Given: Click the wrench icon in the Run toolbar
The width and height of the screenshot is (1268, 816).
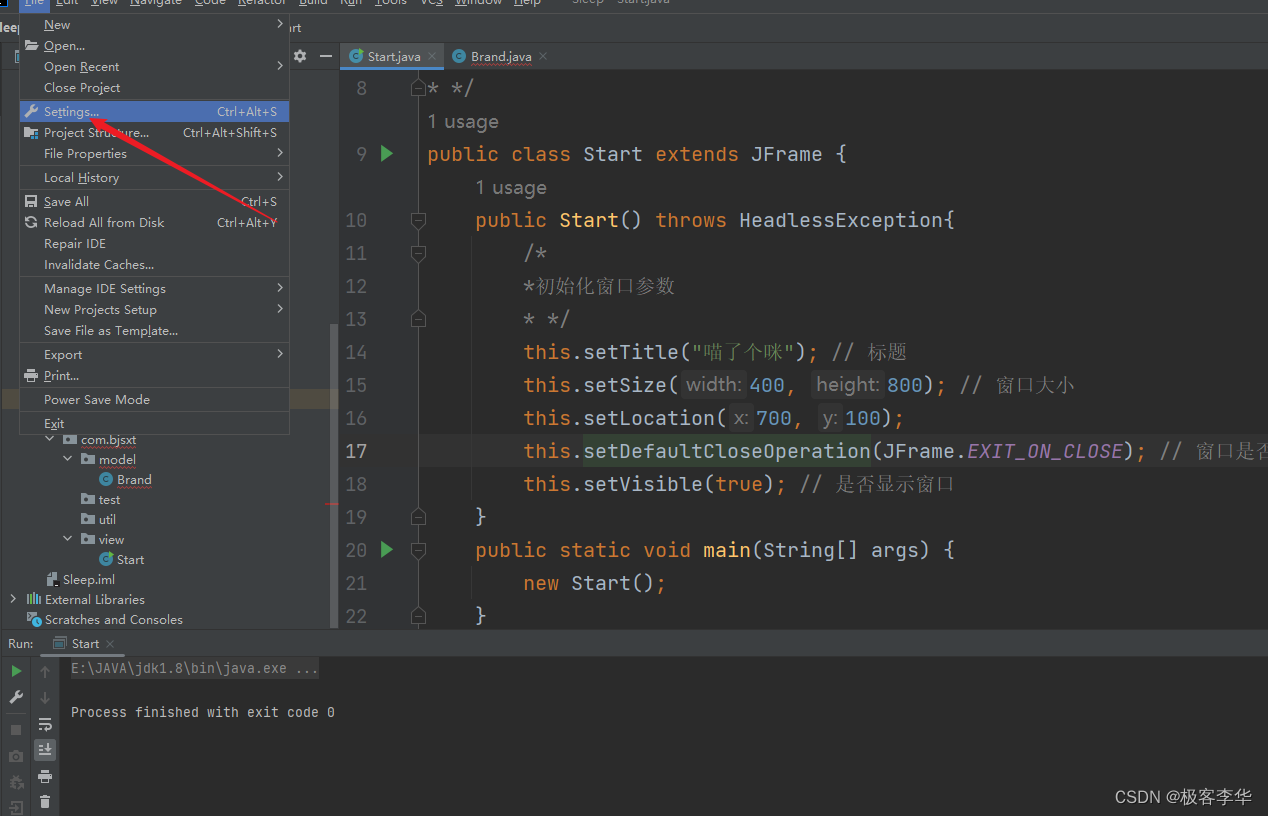Looking at the screenshot, I should (x=16, y=697).
